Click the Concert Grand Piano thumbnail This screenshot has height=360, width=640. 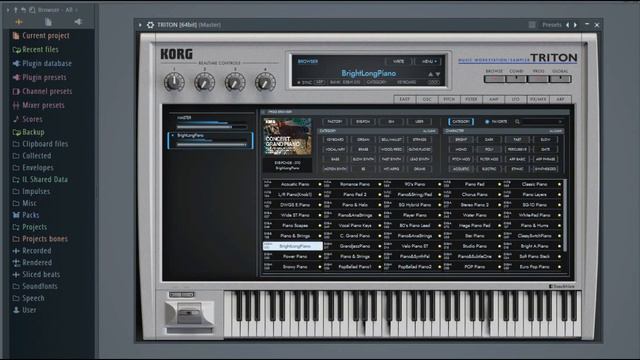pyautogui.click(x=287, y=137)
